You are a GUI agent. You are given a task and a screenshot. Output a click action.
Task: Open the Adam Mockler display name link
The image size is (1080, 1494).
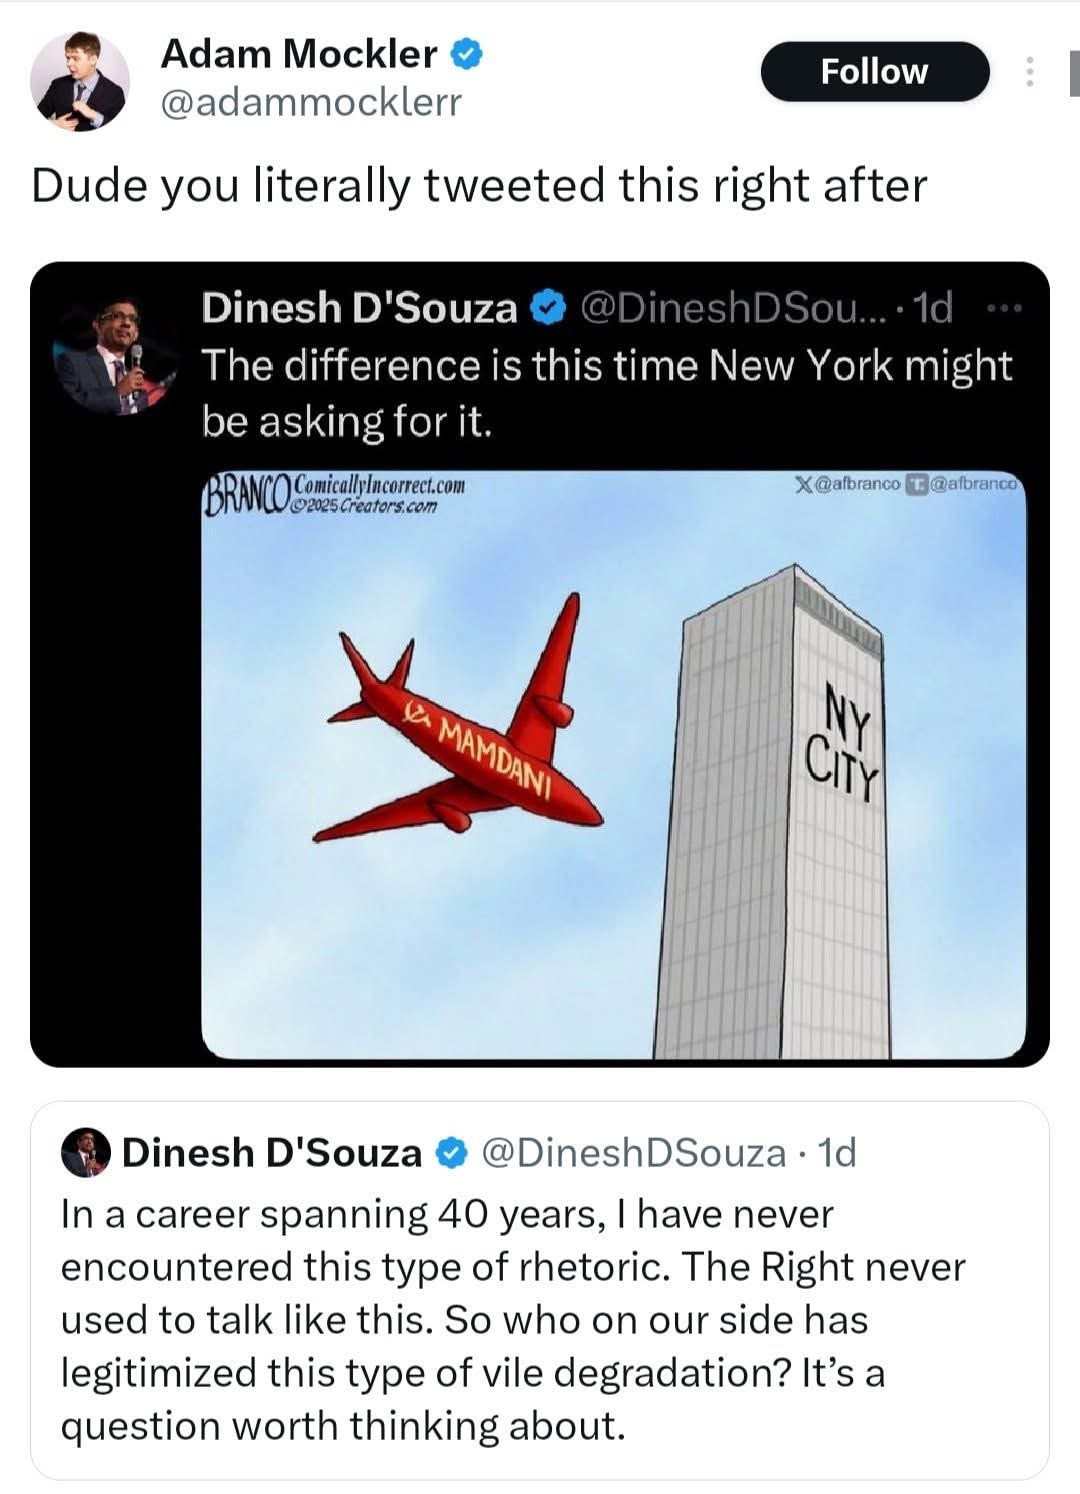click(298, 54)
